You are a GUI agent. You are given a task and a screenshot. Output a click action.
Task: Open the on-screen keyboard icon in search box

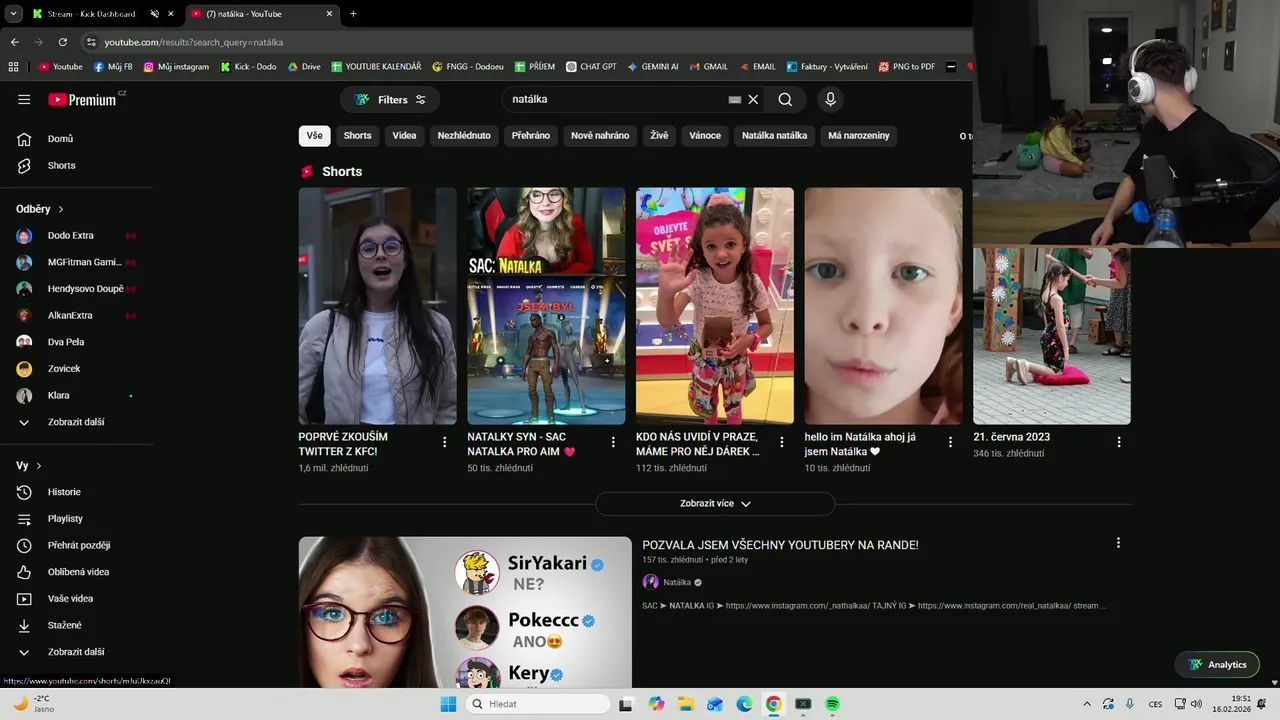click(735, 99)
